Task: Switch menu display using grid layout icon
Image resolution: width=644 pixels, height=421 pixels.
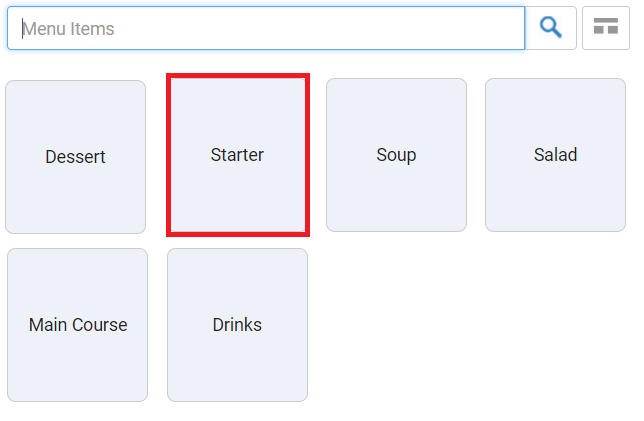Action: pos(606,28)
